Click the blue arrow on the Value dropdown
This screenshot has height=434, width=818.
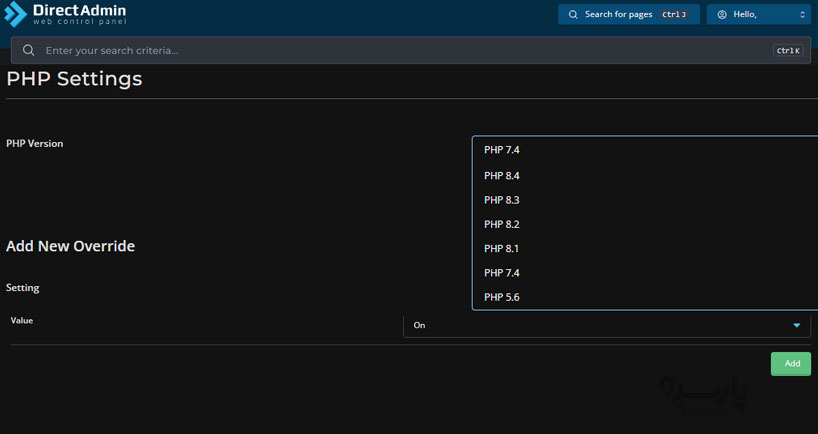[x=797, y=326]
